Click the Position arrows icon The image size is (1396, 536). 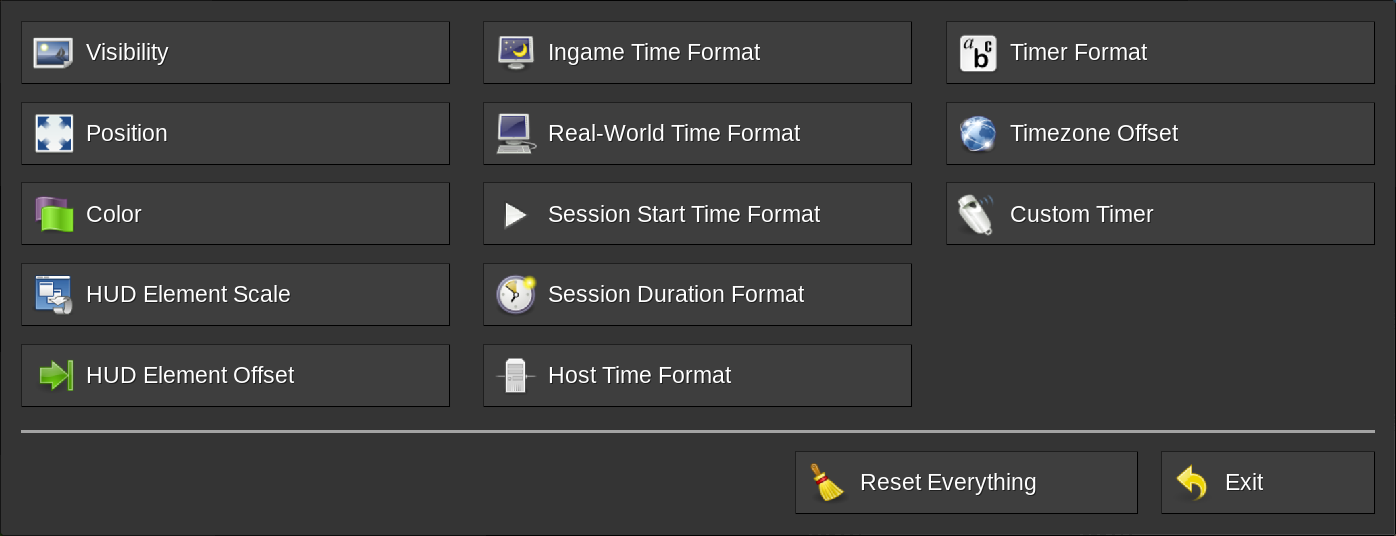tap(54, 134)
